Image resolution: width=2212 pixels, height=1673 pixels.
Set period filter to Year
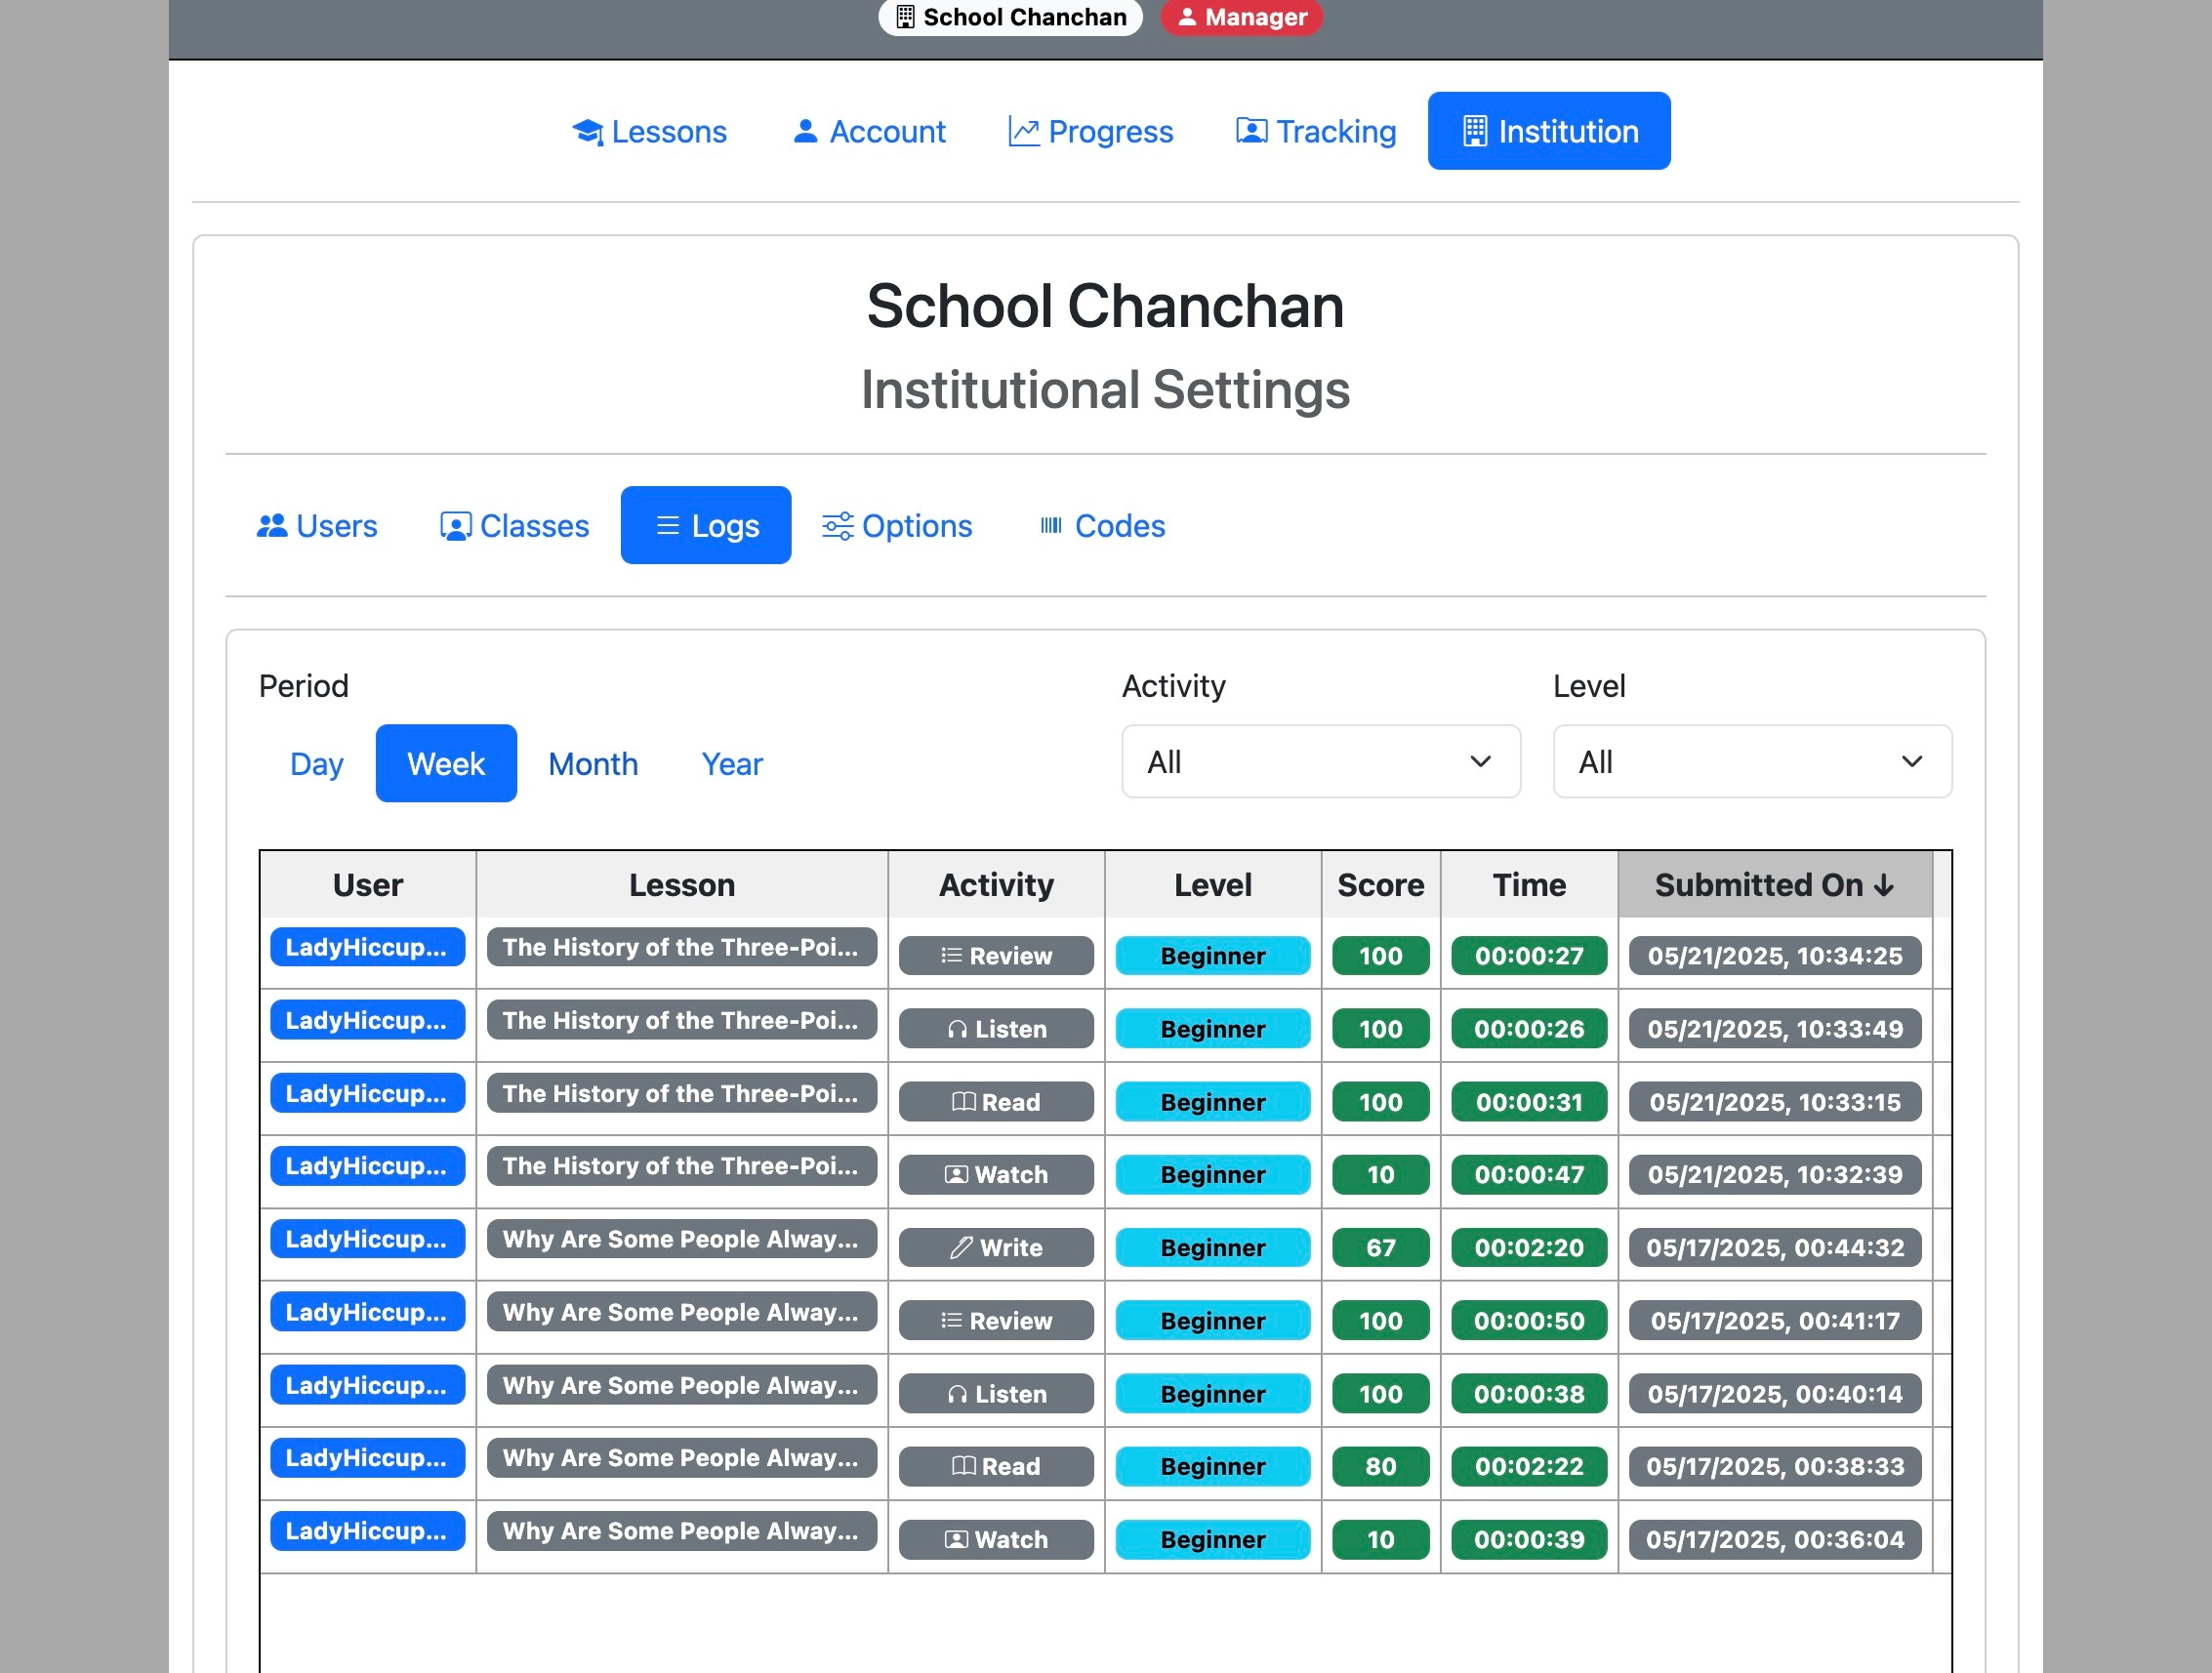point(732,763)
